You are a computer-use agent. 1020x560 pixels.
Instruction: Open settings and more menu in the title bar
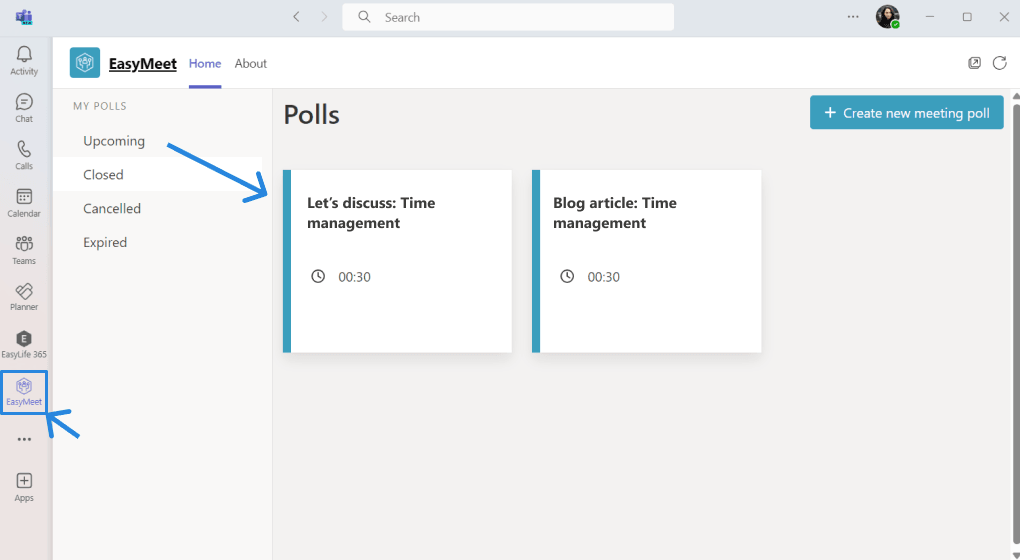pos(852,17)
